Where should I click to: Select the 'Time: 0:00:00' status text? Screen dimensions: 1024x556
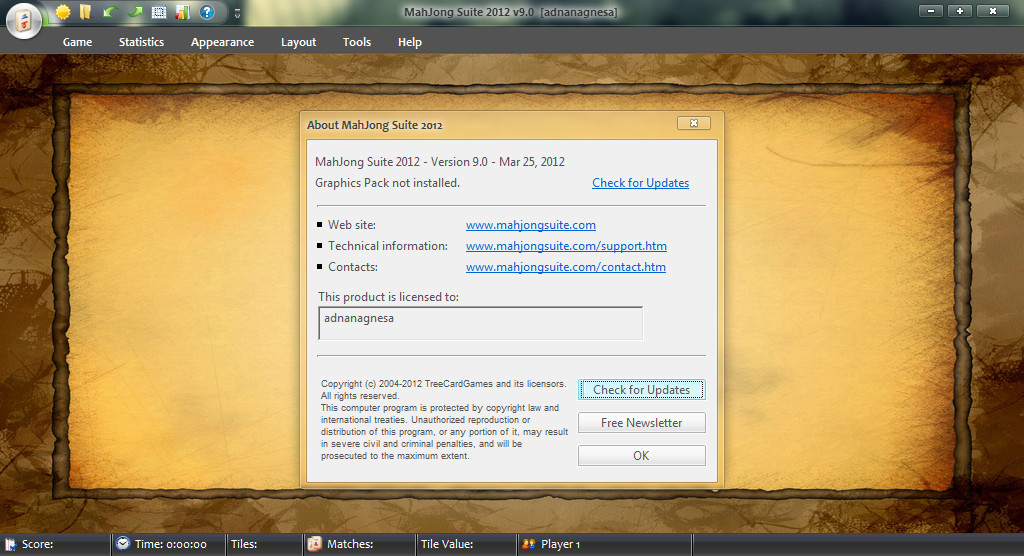pyautogui.click(x=170, y=544)
